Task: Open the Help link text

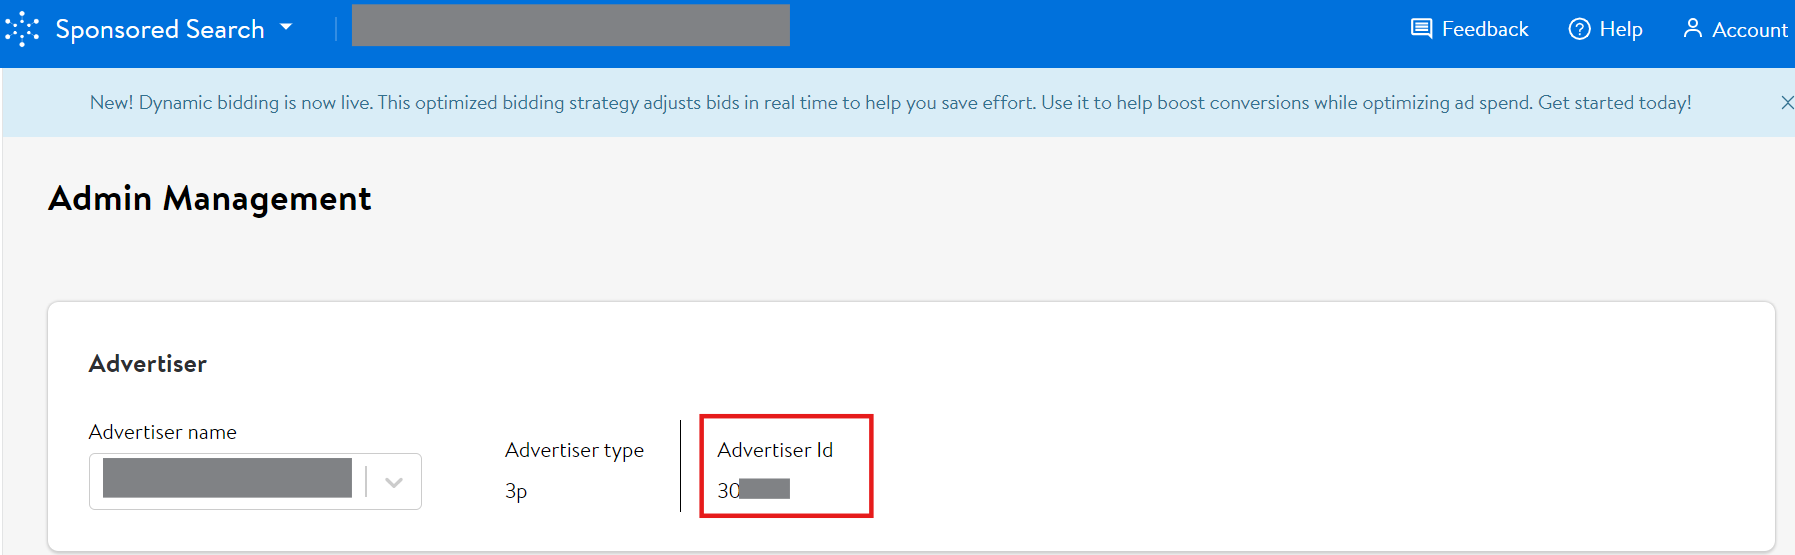Action: [x=1620, y=29]
